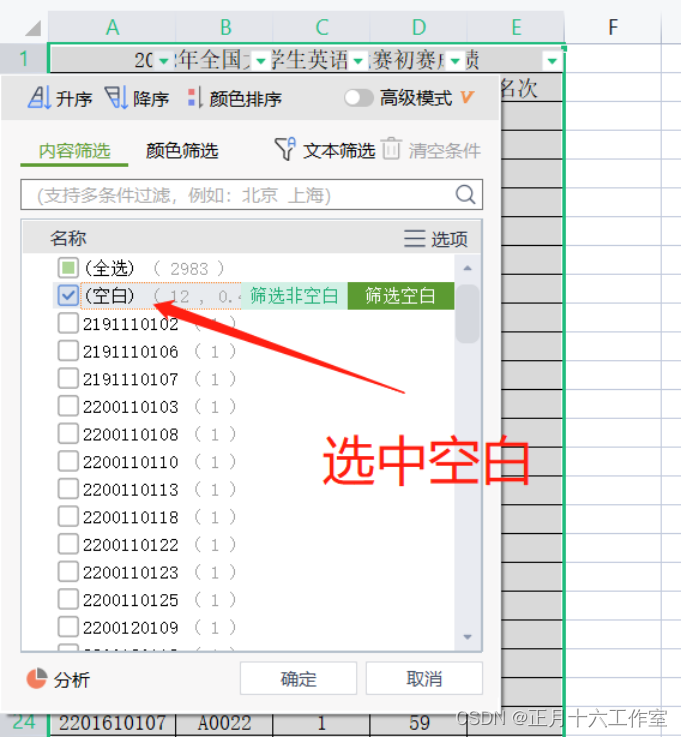
Task: Click 筛选非空白 button
Action: (294, 296)
